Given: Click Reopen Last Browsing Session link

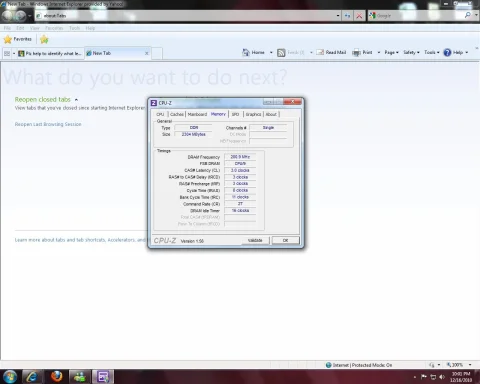Looking at the screenshot, I should 48,124.
